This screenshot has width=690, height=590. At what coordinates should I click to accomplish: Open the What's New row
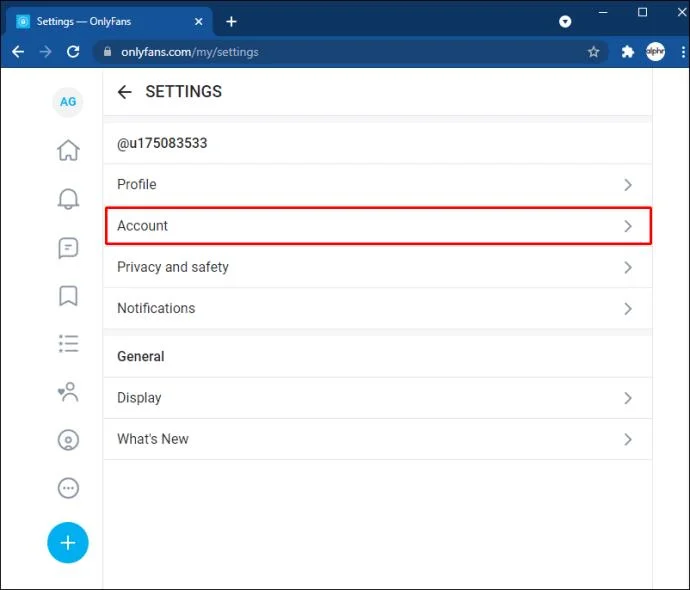click(x=378, y=439)
